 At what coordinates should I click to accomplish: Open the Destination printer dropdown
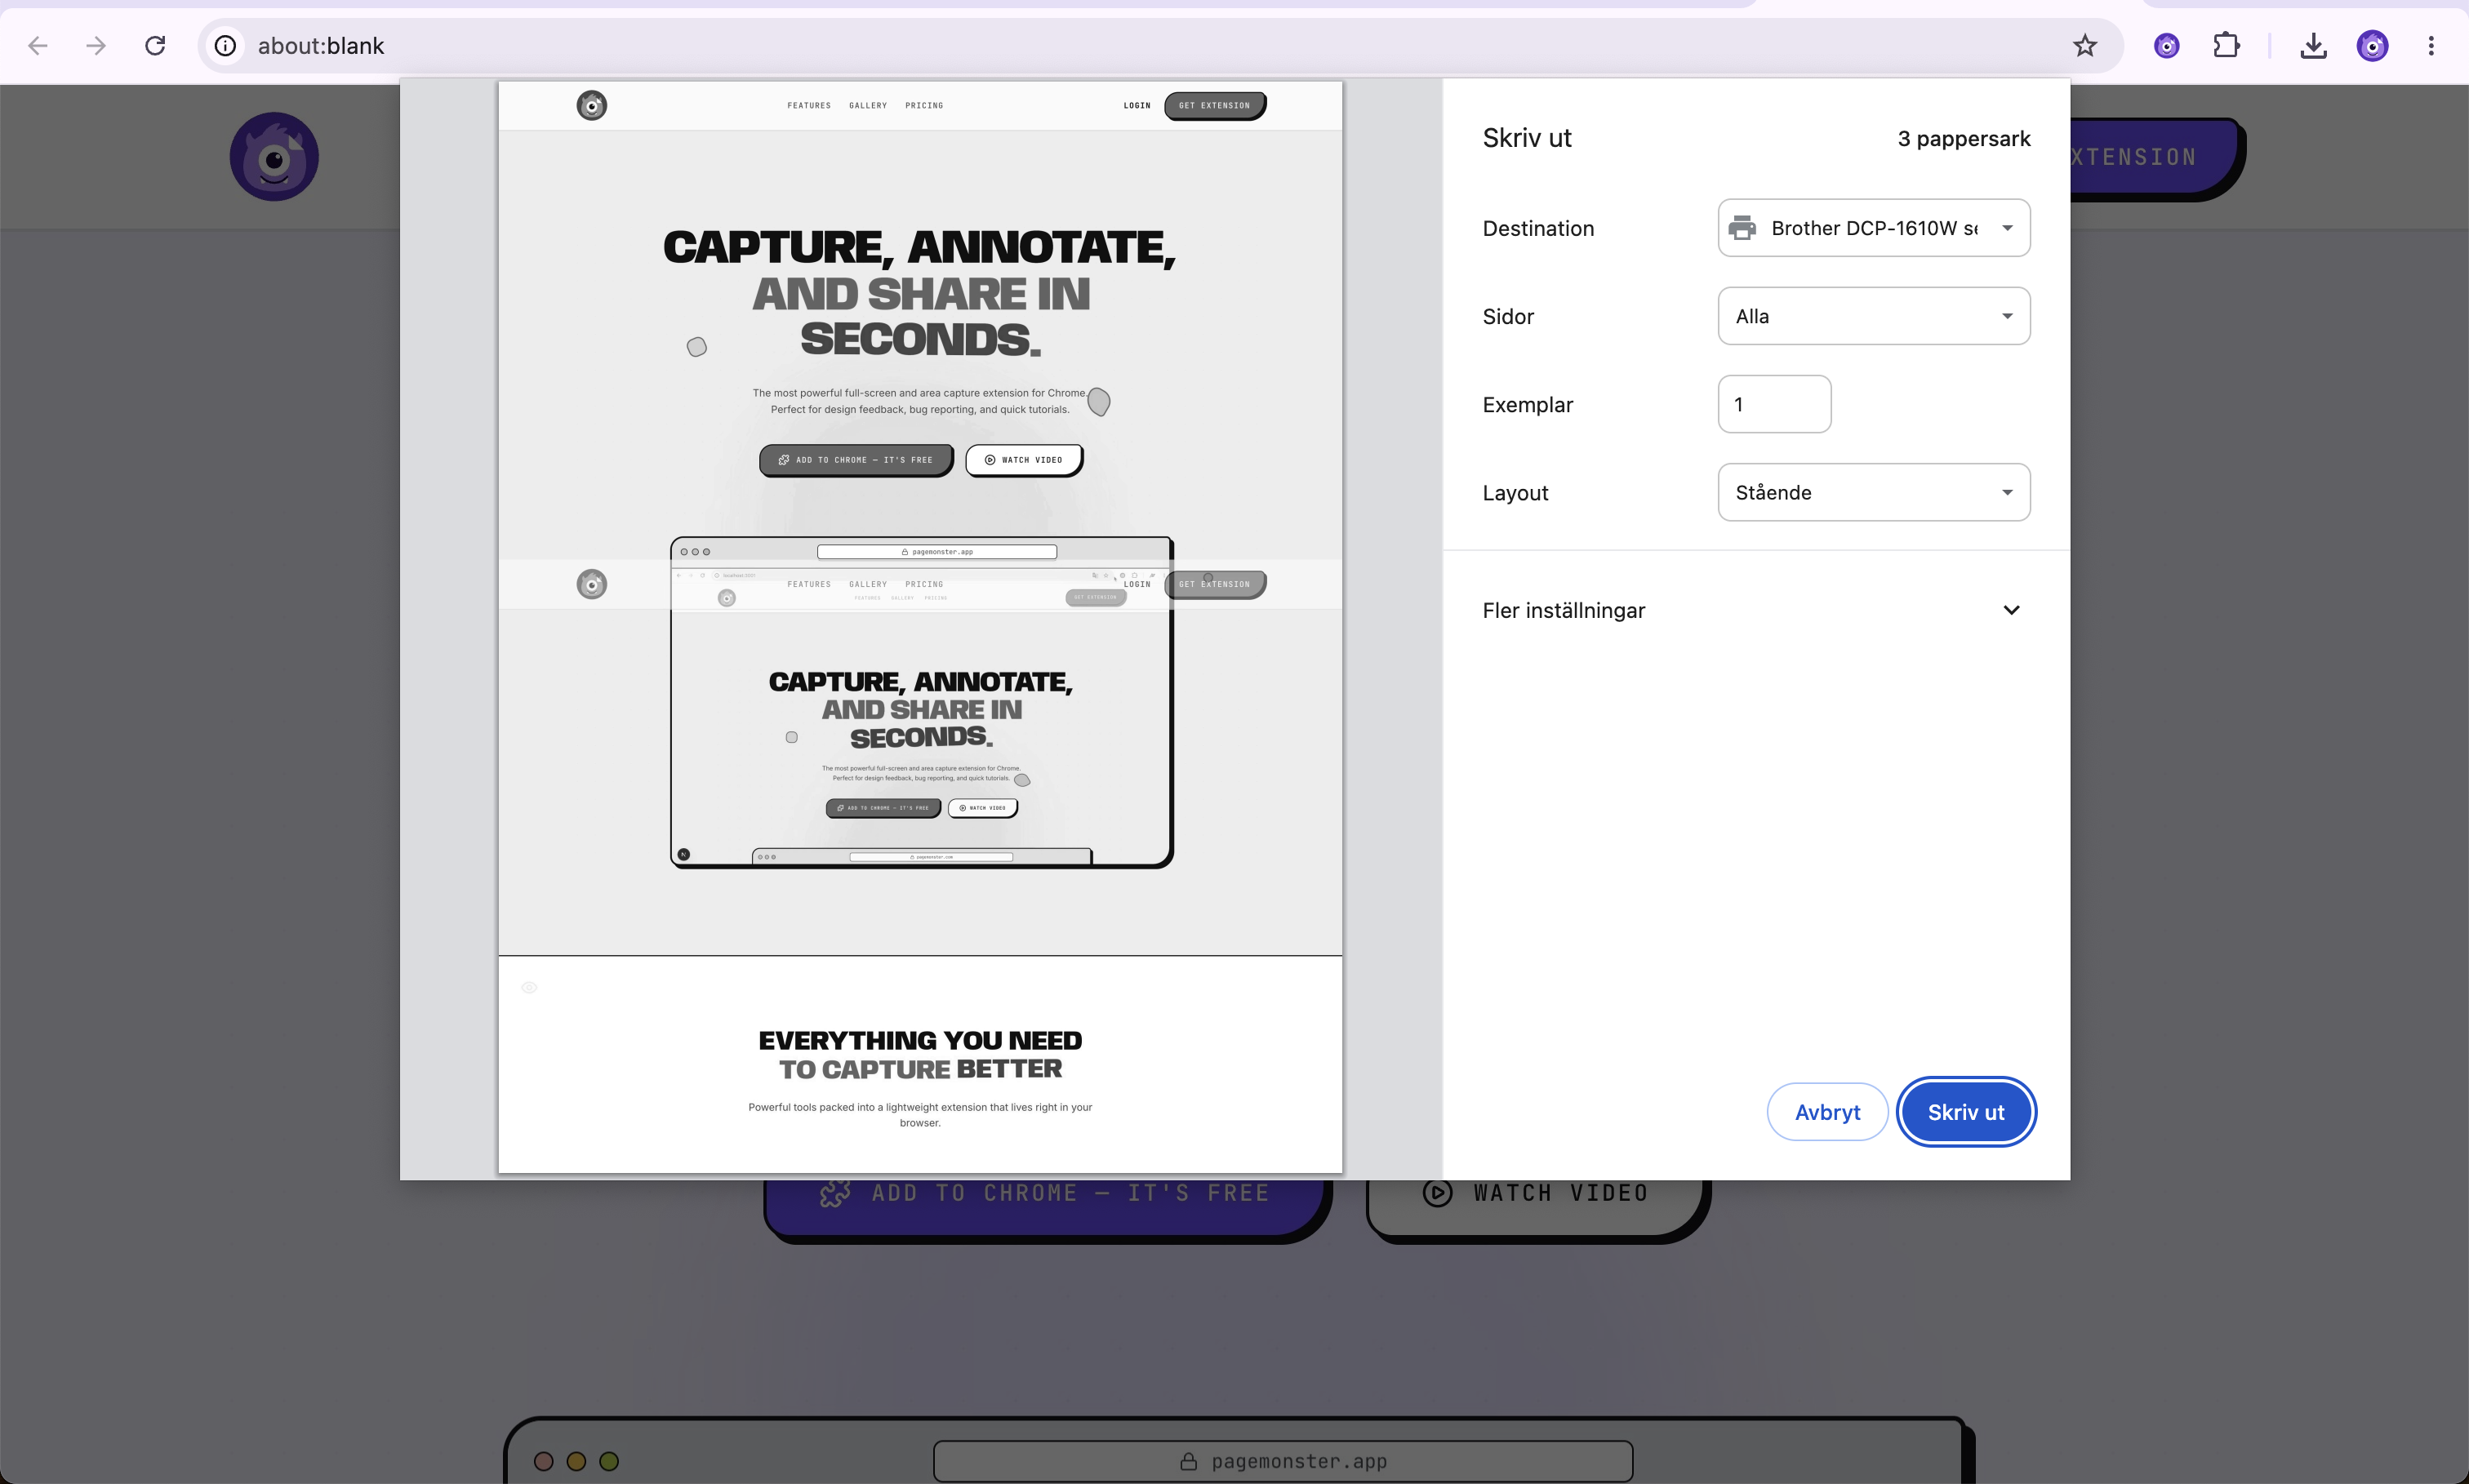(1873, 228)
